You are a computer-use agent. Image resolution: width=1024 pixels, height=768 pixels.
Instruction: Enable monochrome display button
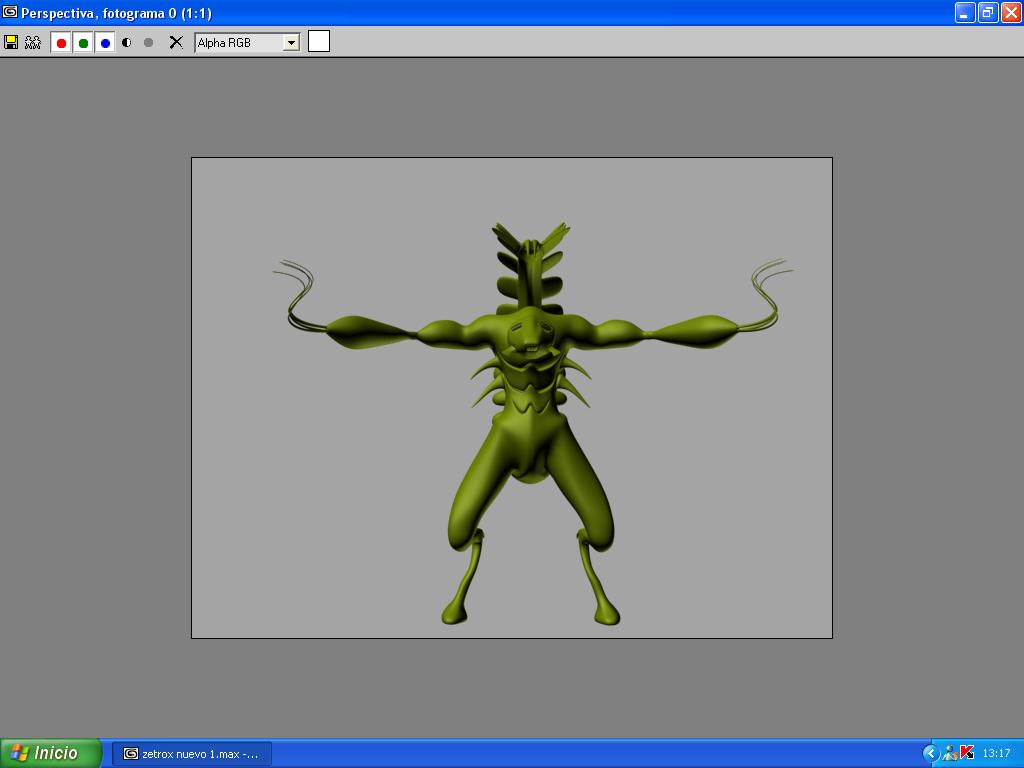point(148,42)
